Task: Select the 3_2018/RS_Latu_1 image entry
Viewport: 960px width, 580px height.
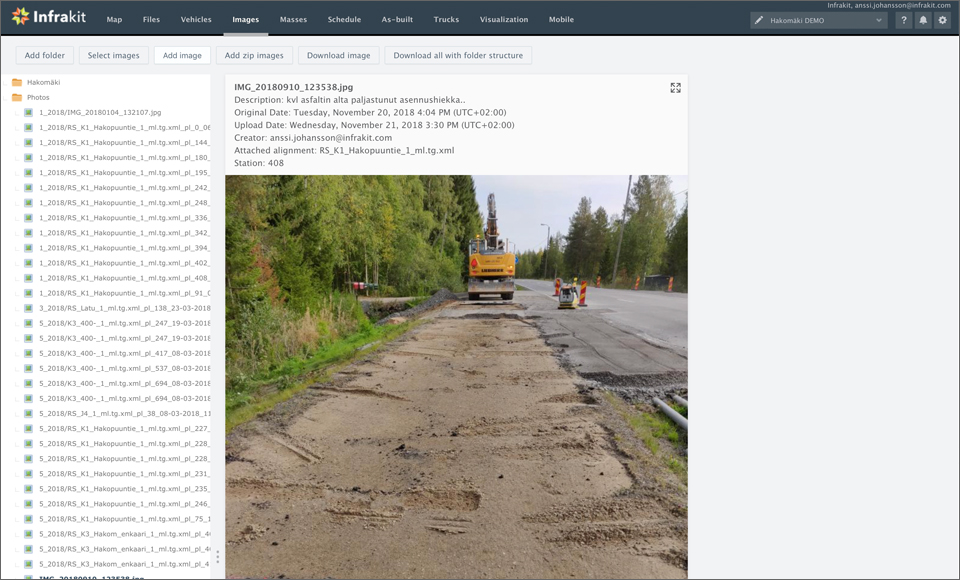Action: pos(124,308)
